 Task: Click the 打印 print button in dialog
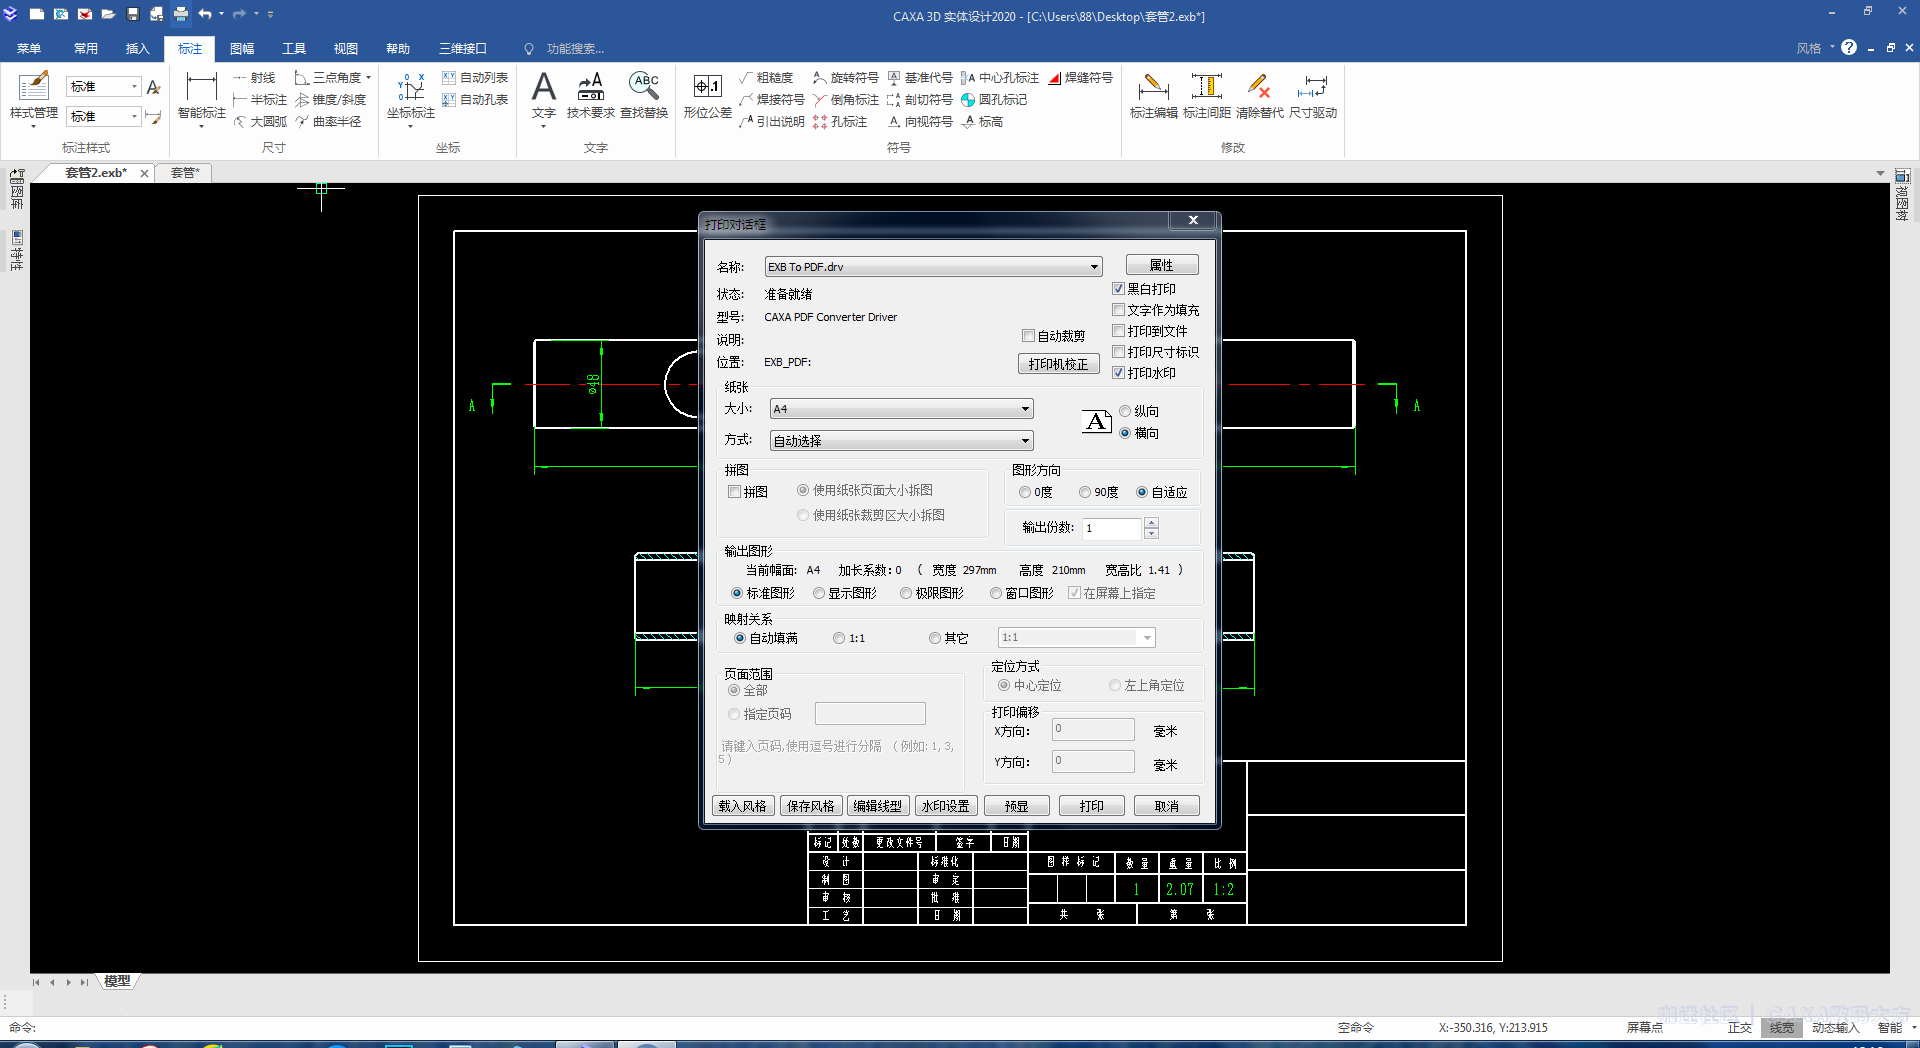(x=1092, y=806)
